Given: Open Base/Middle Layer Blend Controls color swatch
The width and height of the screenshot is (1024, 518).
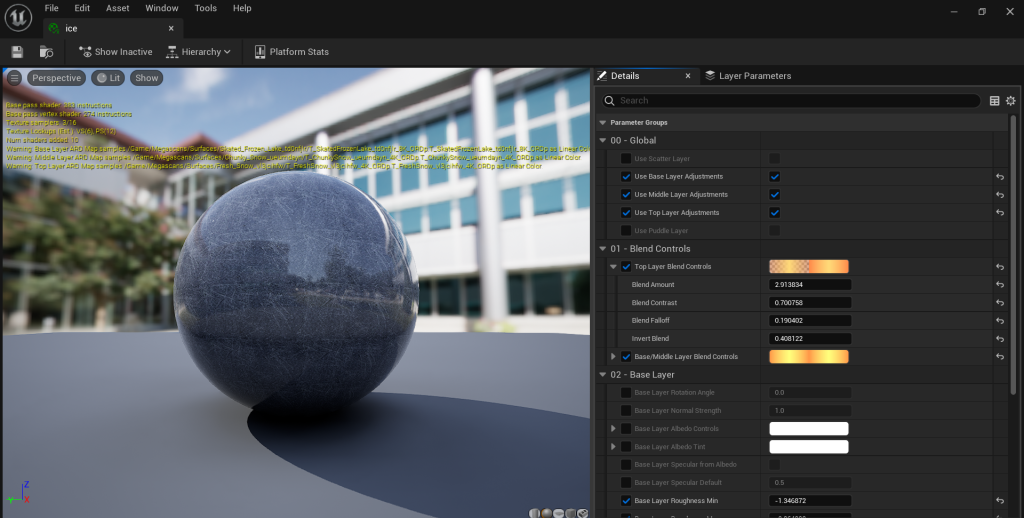Looking at the screenshot, I should (x=808, y=357).
